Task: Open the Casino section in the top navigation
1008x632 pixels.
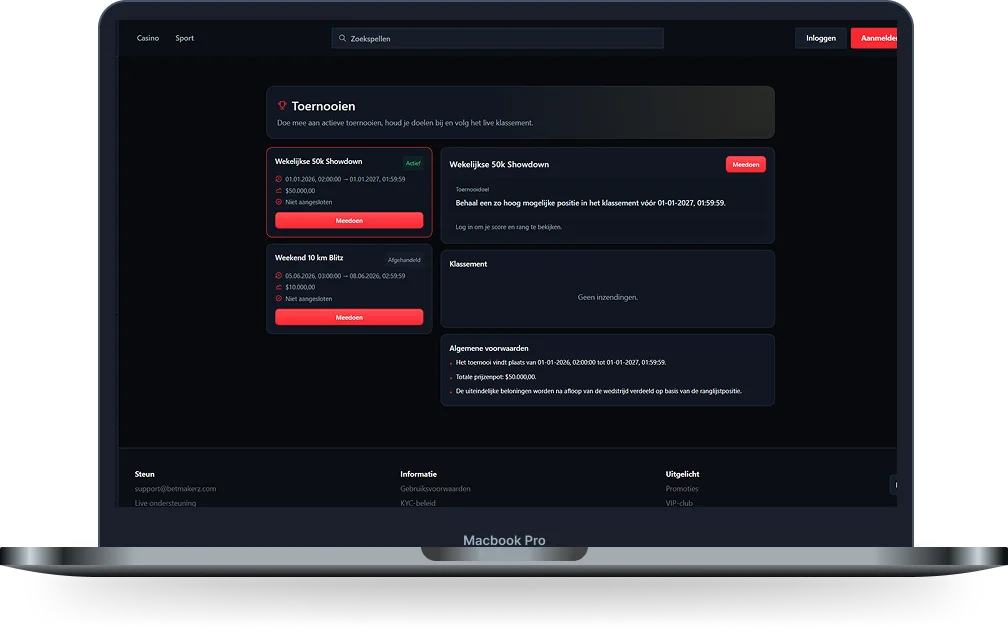Action: 148,38
